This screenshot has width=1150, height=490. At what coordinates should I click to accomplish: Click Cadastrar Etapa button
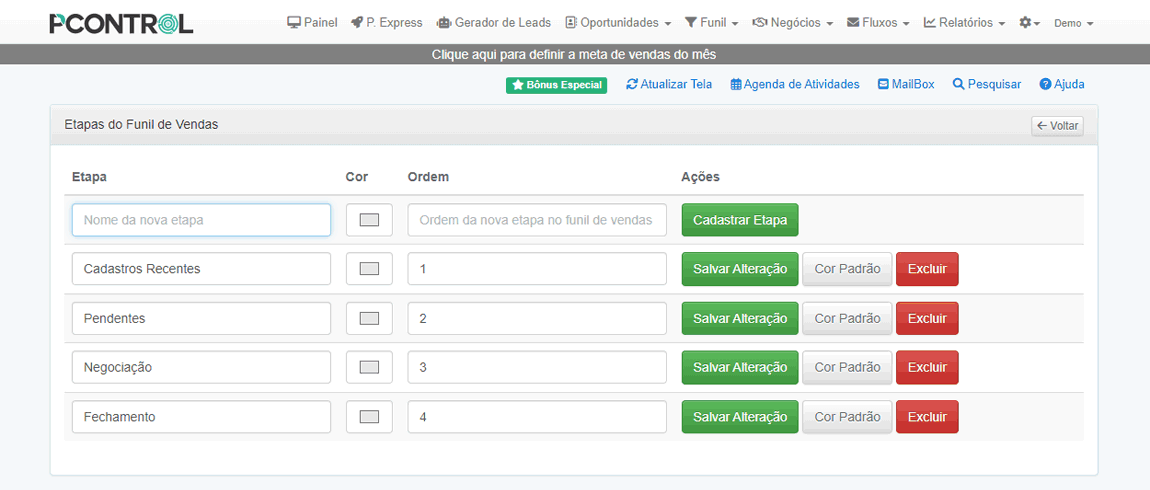740,220
